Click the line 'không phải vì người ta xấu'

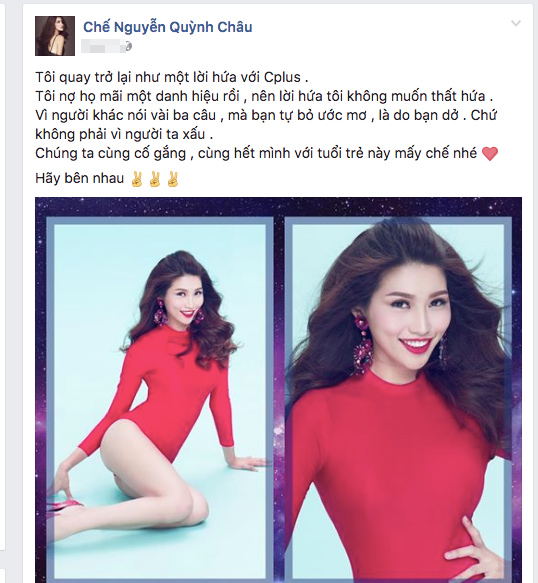click(x=124, y=134)
